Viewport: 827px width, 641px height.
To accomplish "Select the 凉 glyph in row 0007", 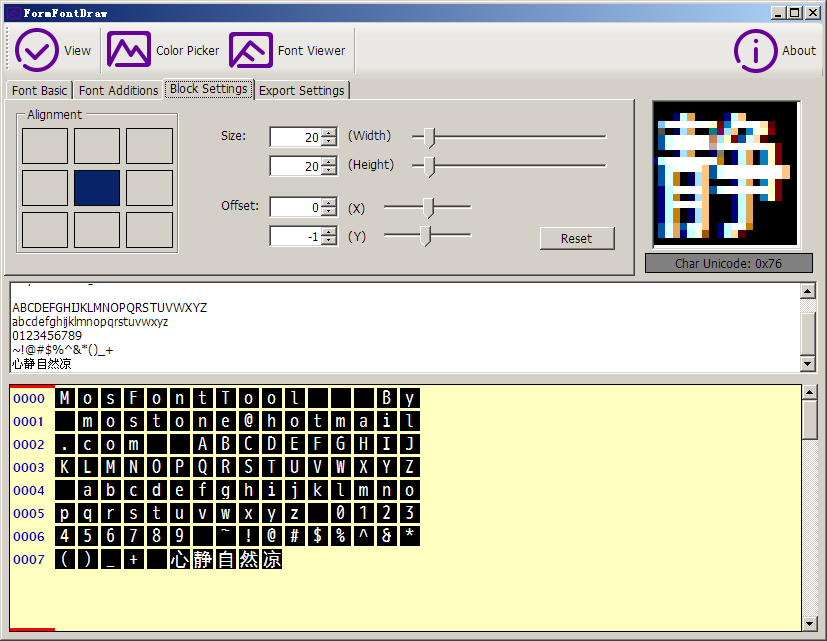I will point(272,559).
